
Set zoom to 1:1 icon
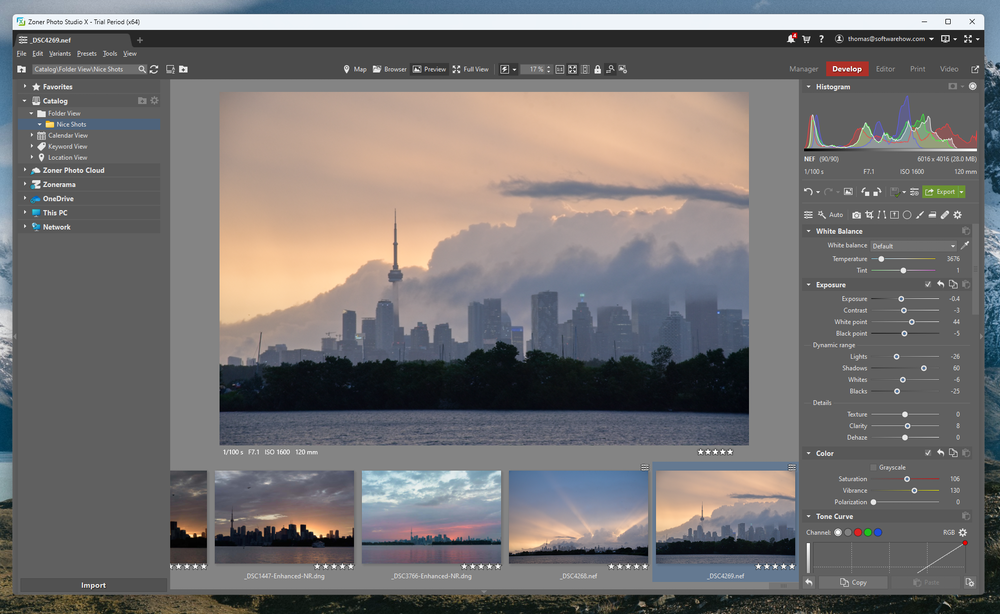pyautogui.click(x=559, y=69)
